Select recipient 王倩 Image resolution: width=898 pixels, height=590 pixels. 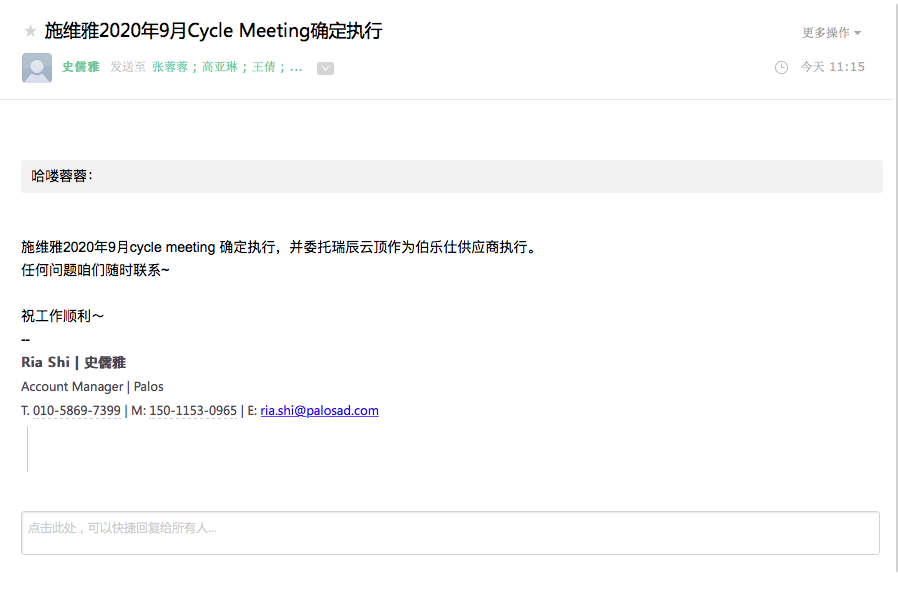point(264,67)
